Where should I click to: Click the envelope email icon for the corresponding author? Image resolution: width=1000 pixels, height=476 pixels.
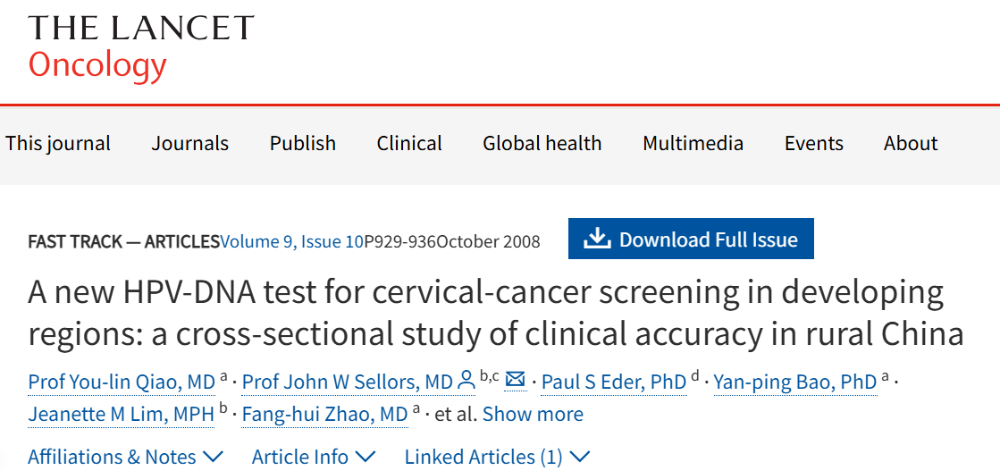pyautogui.click(x=515, y=381)
